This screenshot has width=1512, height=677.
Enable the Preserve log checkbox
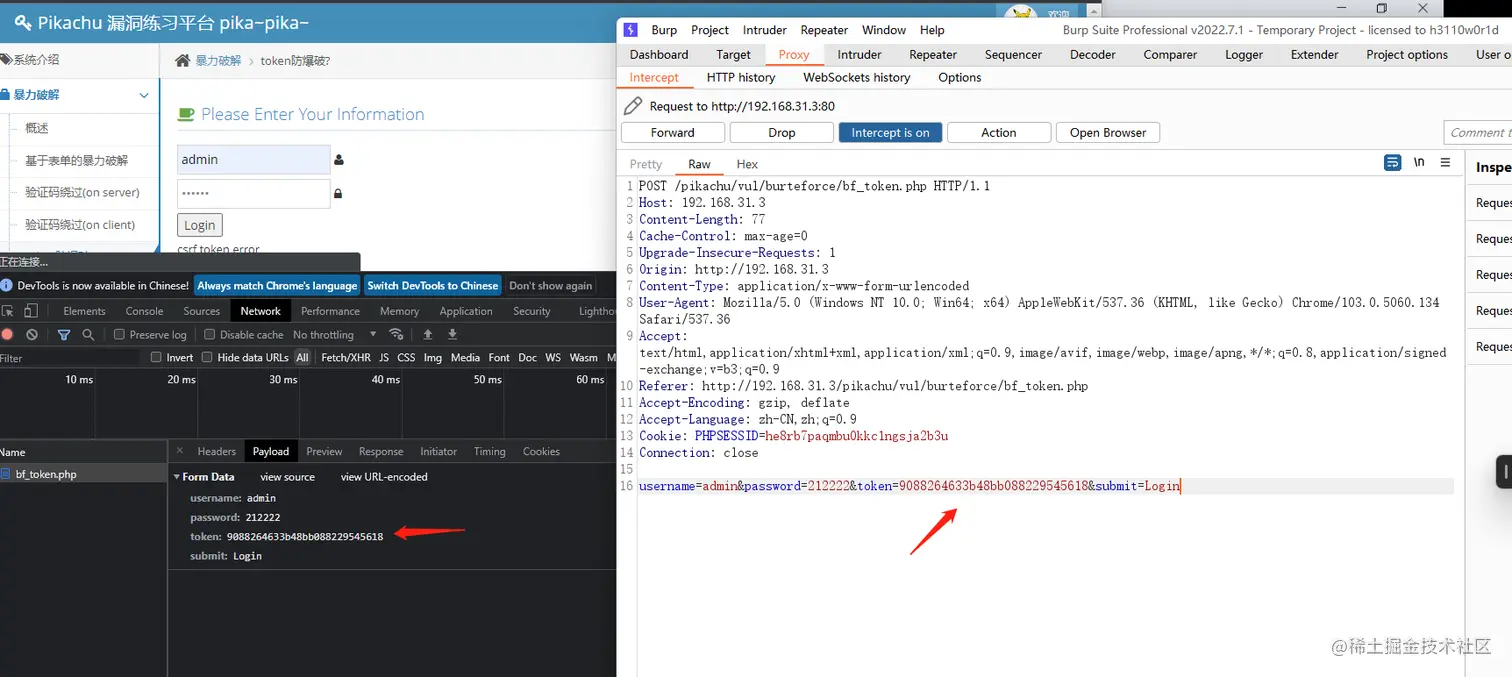click(119, 335)
